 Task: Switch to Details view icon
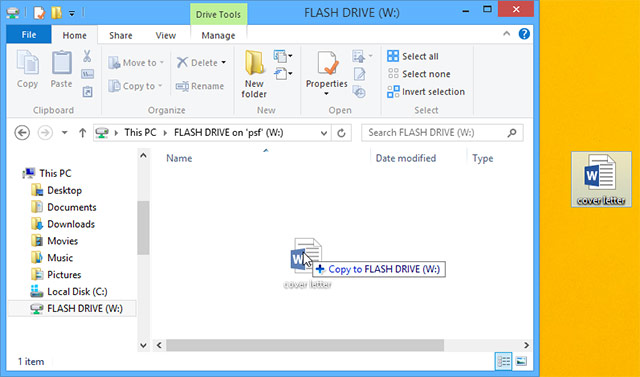coord(503,361)
